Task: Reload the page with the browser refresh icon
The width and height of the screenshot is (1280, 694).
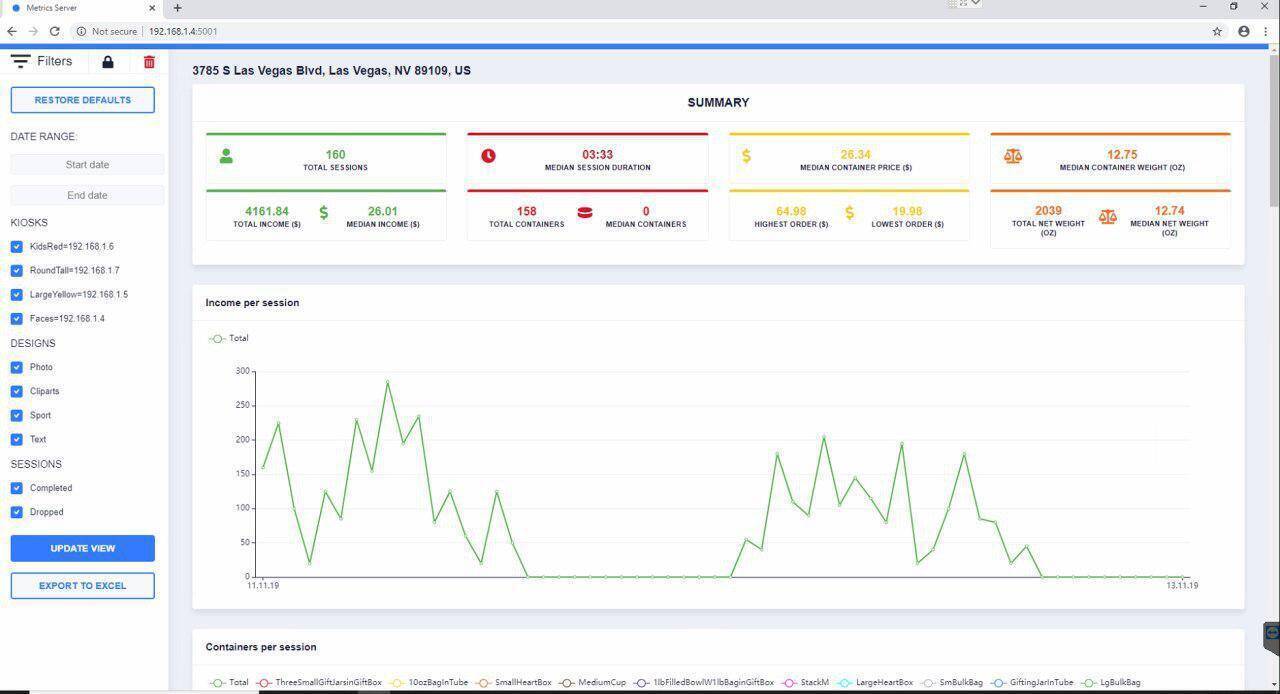Action: [55, 31]
